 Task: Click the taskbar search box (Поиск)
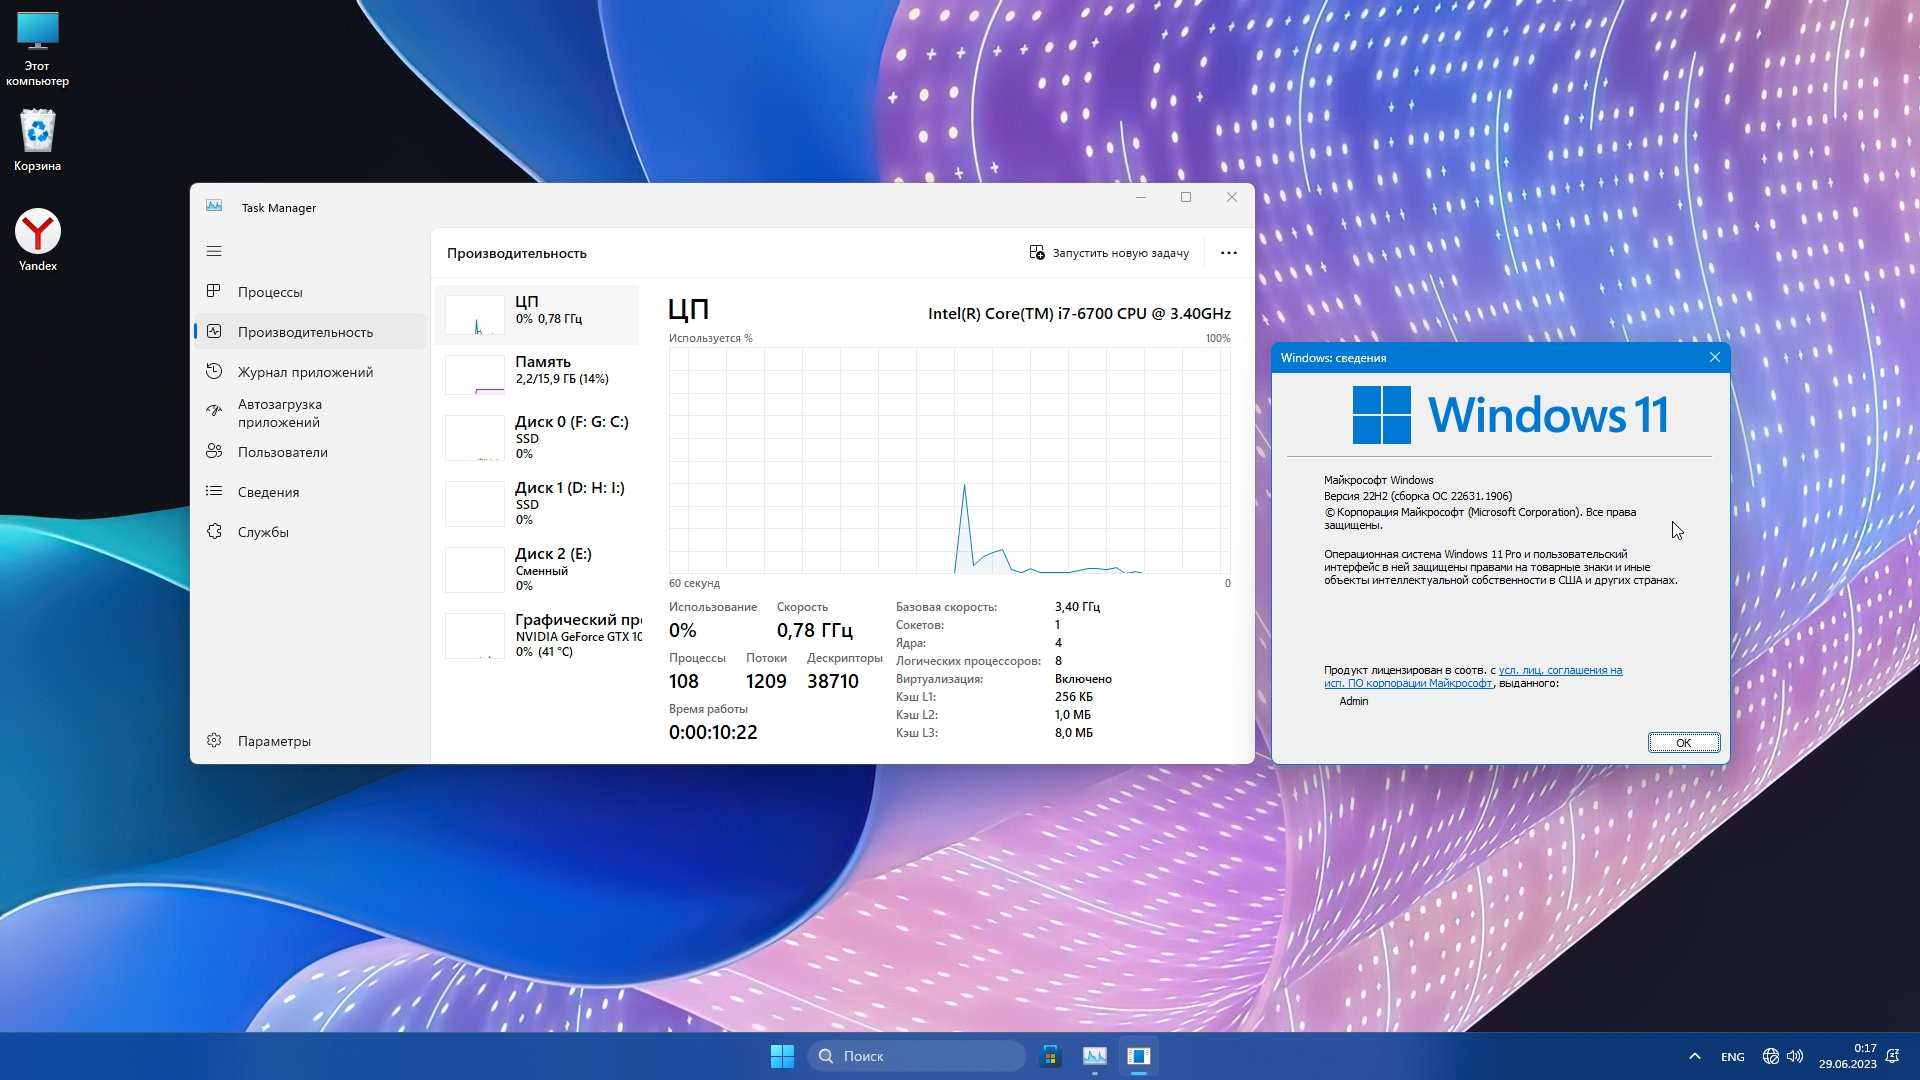pos(917,1056)
